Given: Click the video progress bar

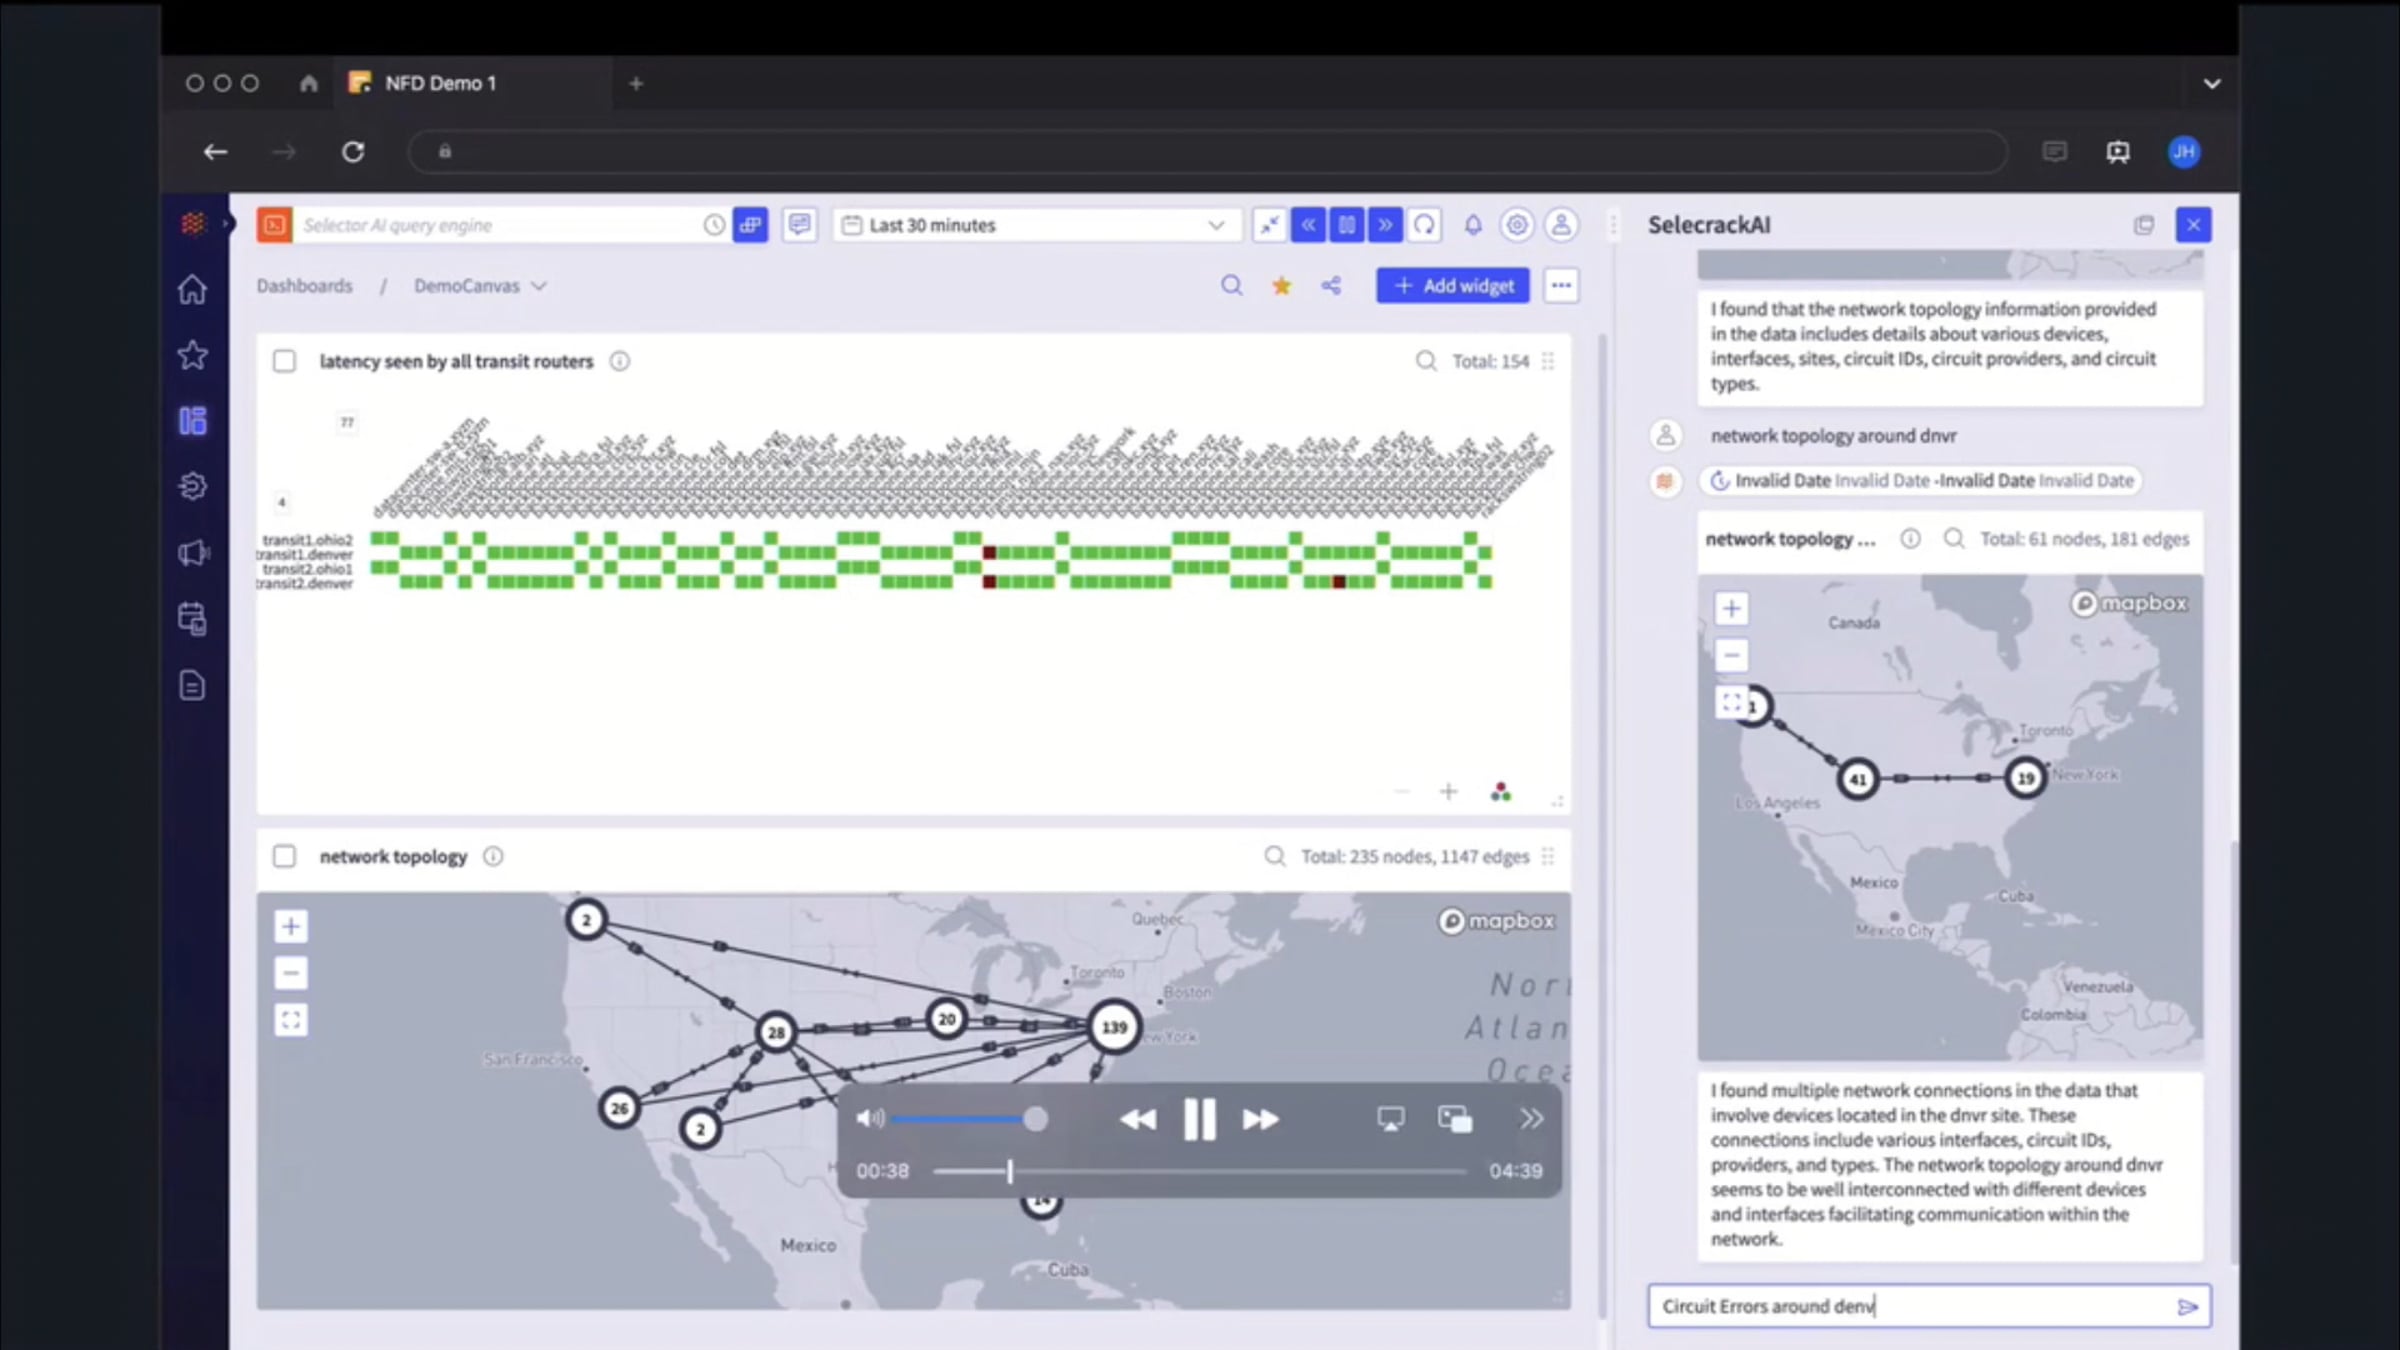Looking at the screenshot, I should 1199,1171.
